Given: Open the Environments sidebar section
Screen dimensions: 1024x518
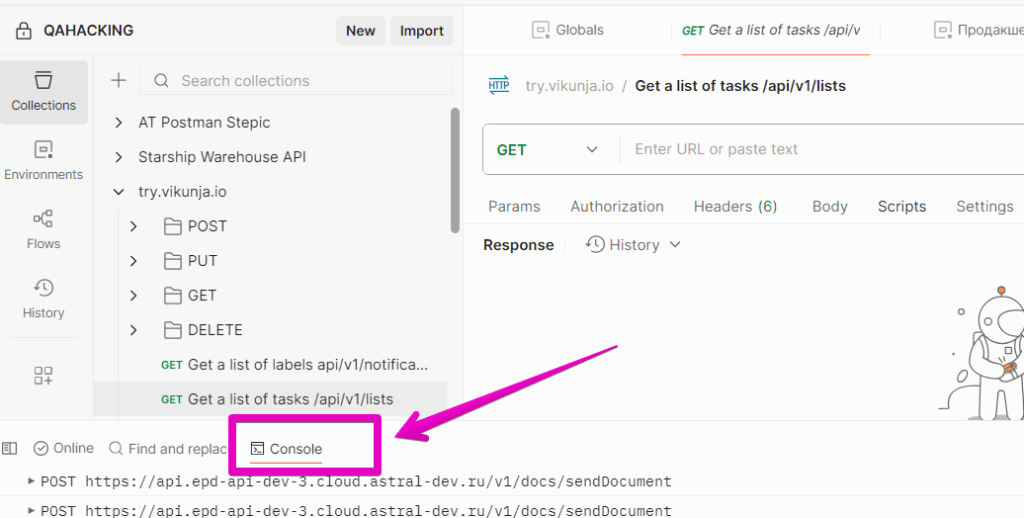Looking at the screenshot, I should (x=44, y=161).
